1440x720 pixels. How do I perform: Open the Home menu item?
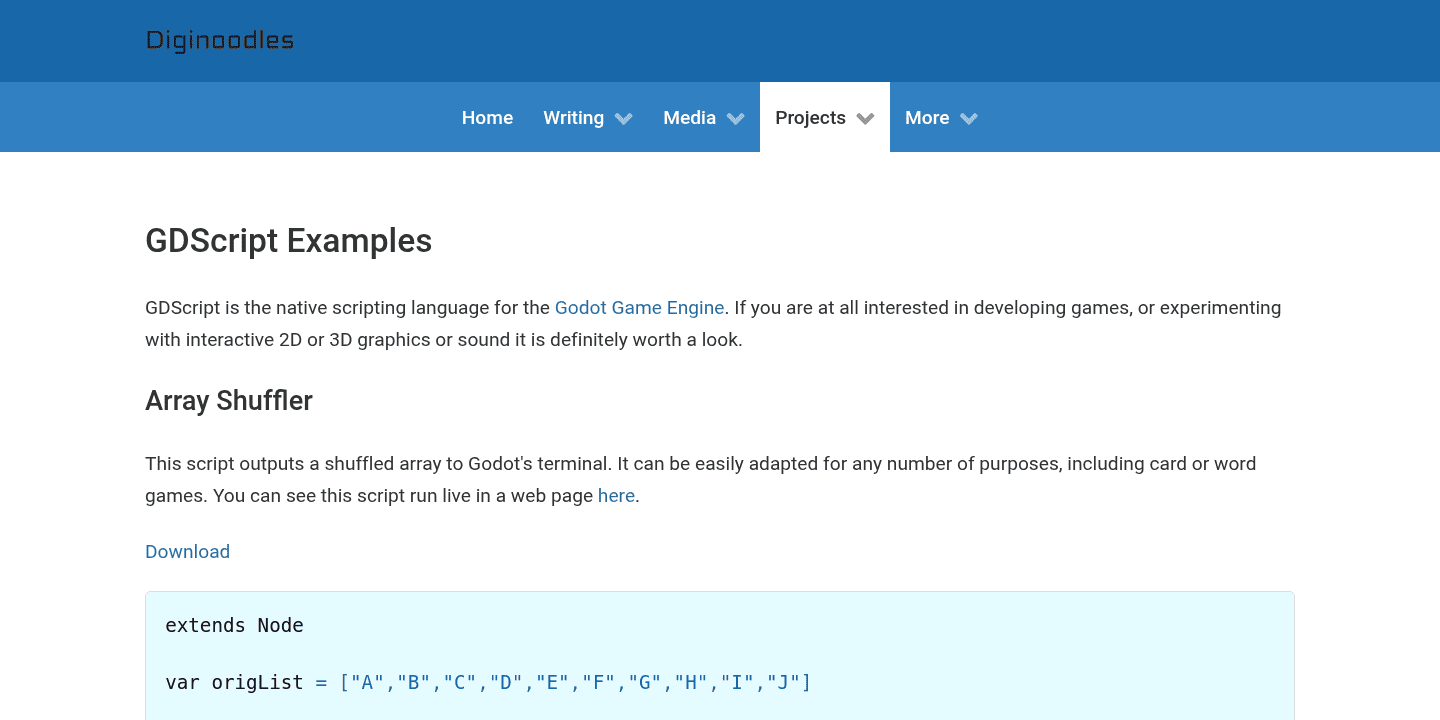pos(487,118)
